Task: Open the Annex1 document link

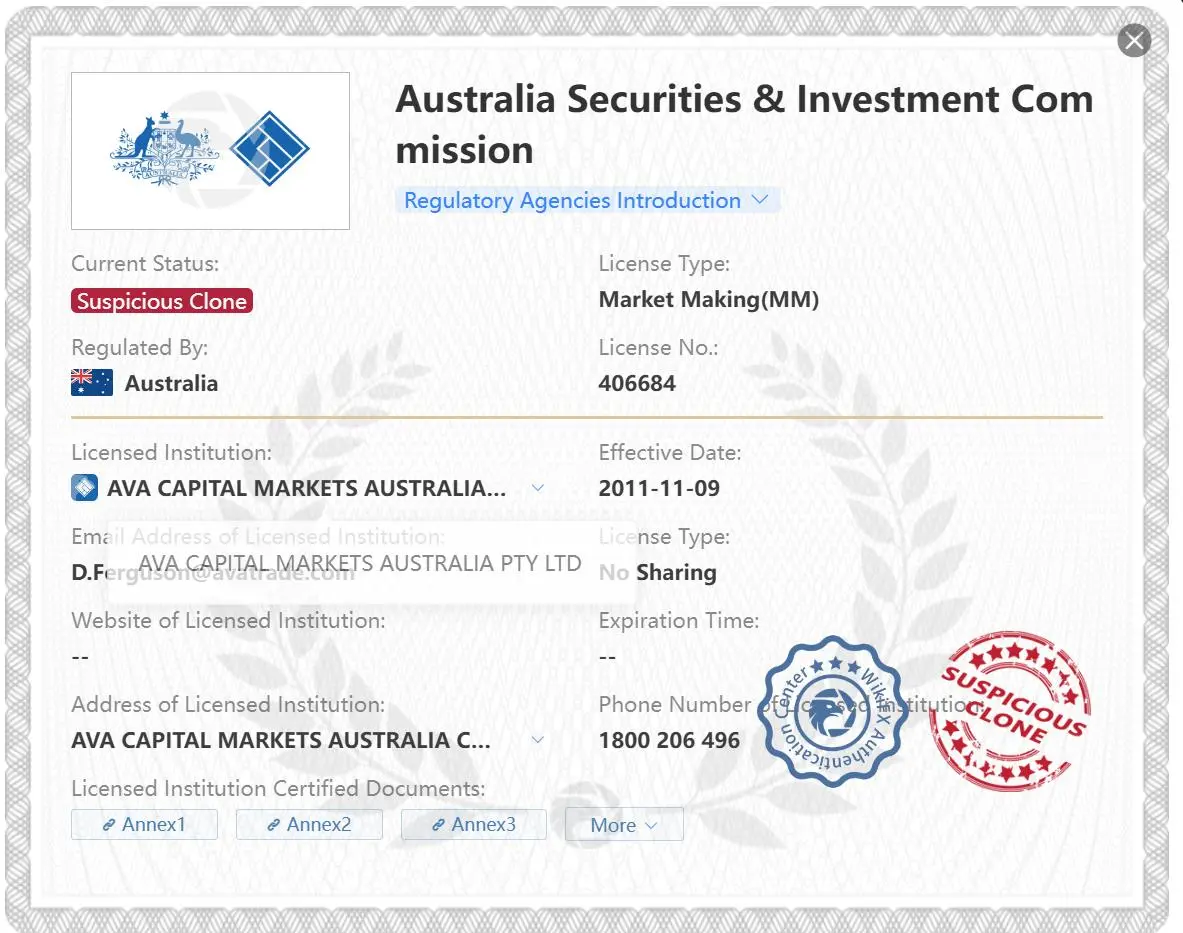Action: tap(144, 824)
